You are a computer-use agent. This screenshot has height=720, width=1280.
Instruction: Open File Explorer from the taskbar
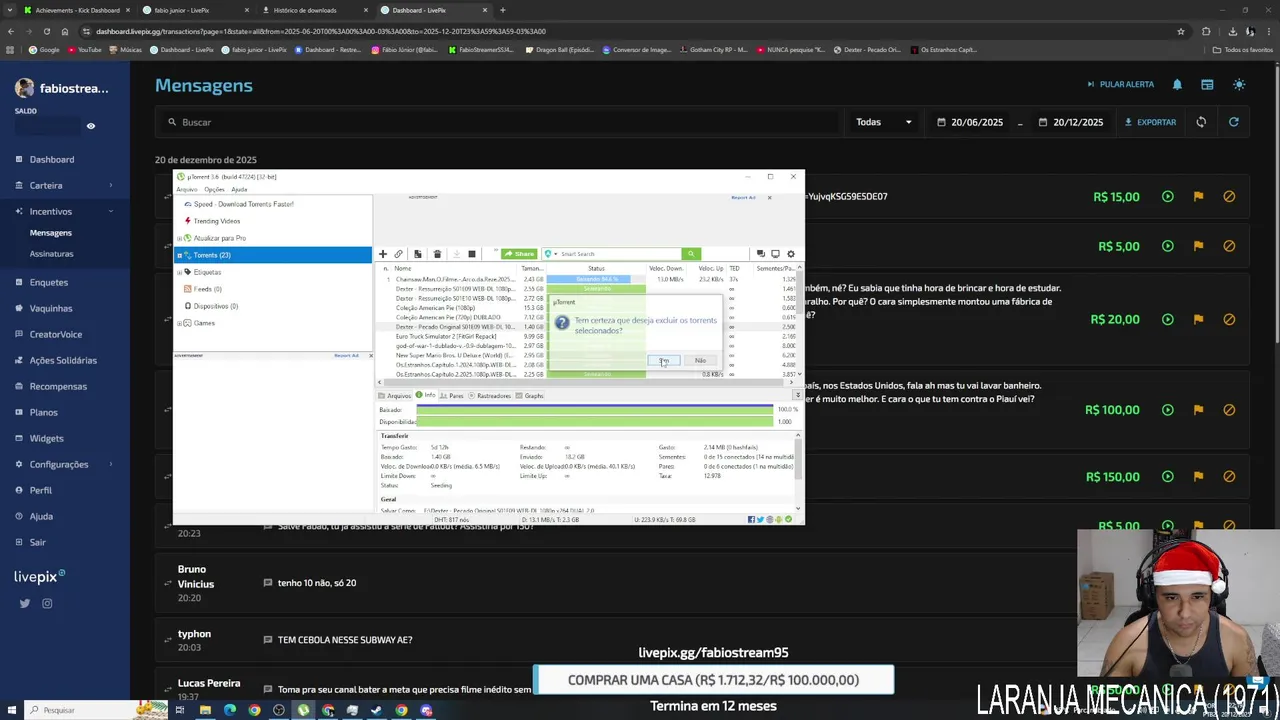(205, 710)
